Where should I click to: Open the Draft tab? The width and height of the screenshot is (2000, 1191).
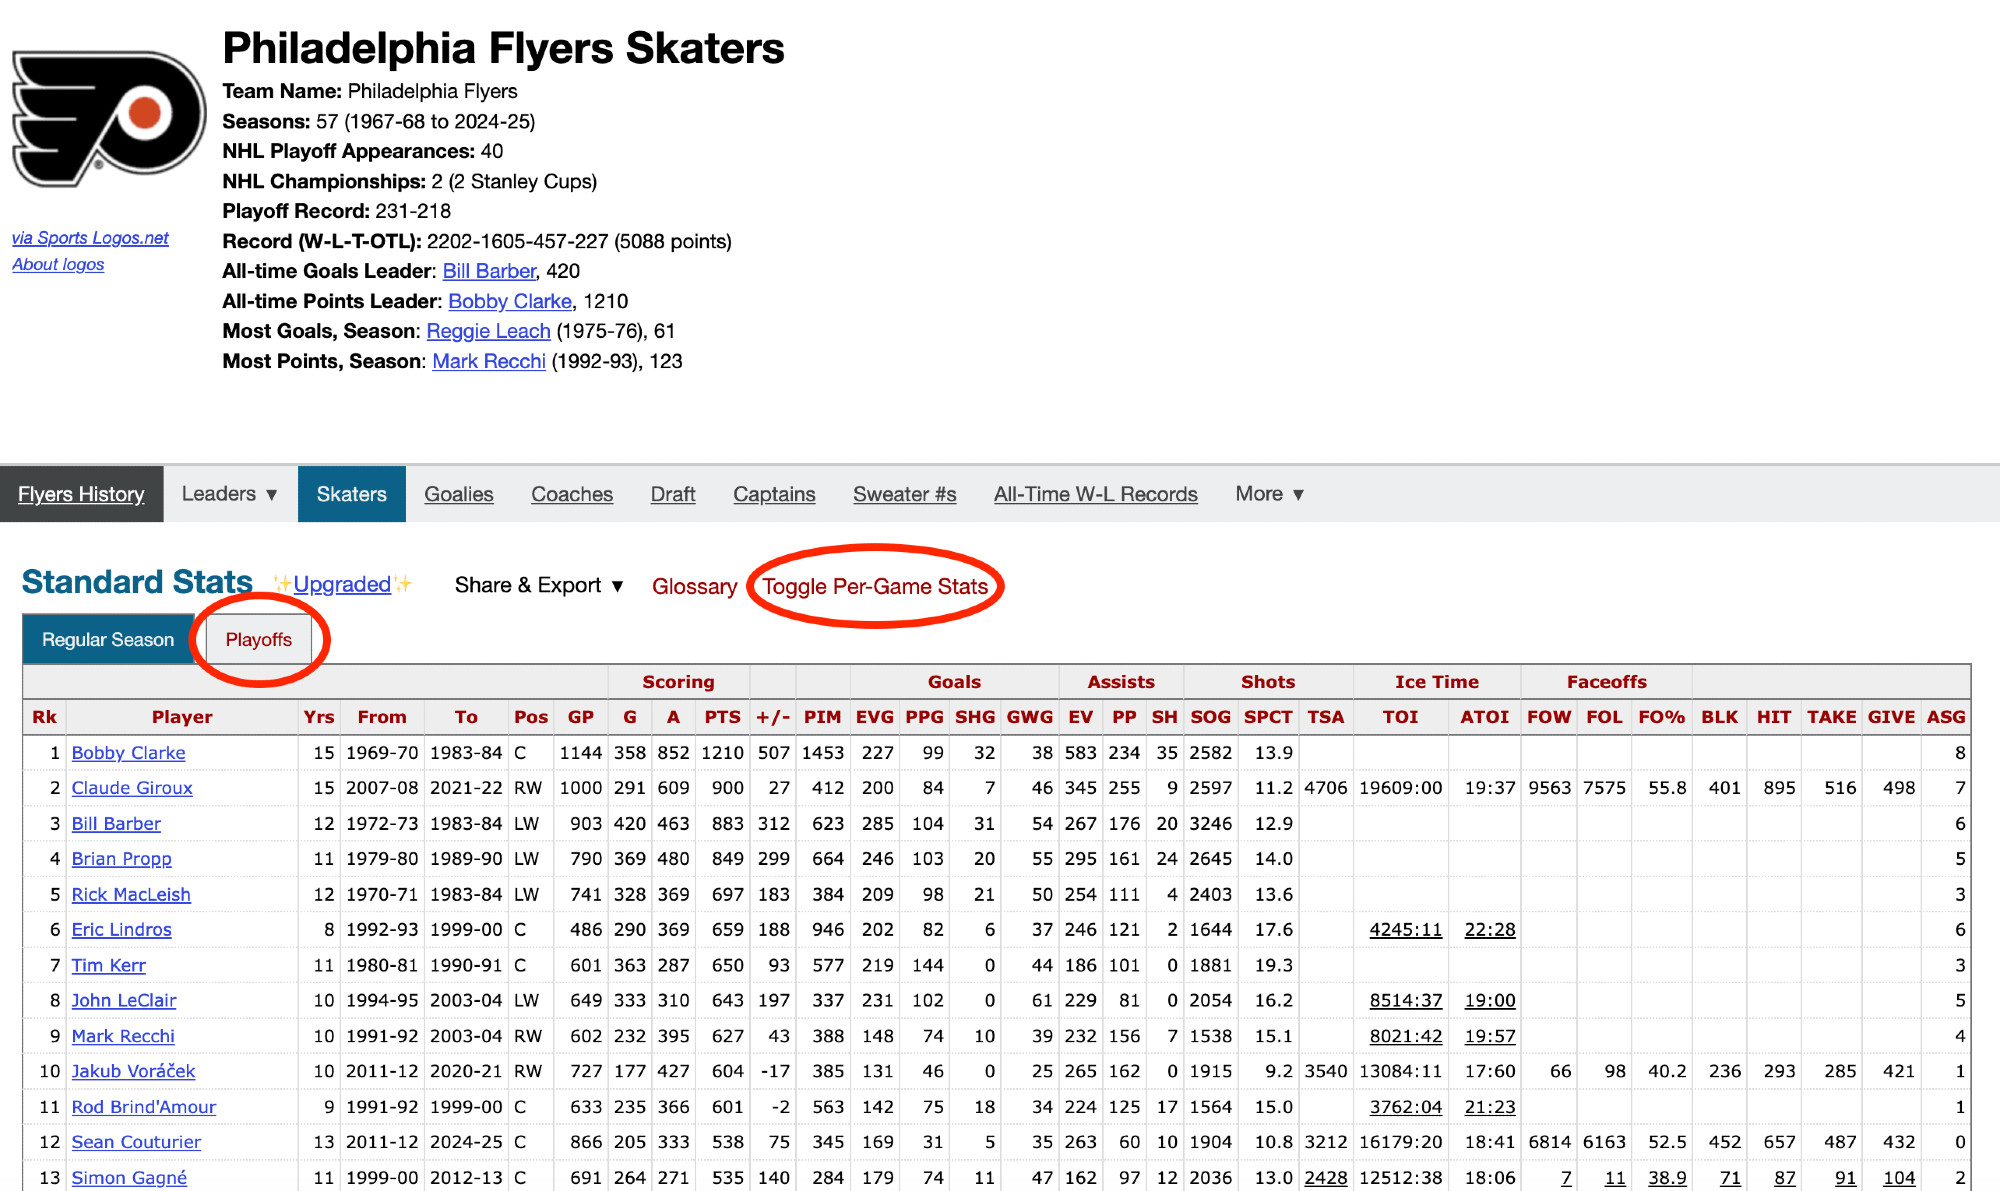coord(673,494)
